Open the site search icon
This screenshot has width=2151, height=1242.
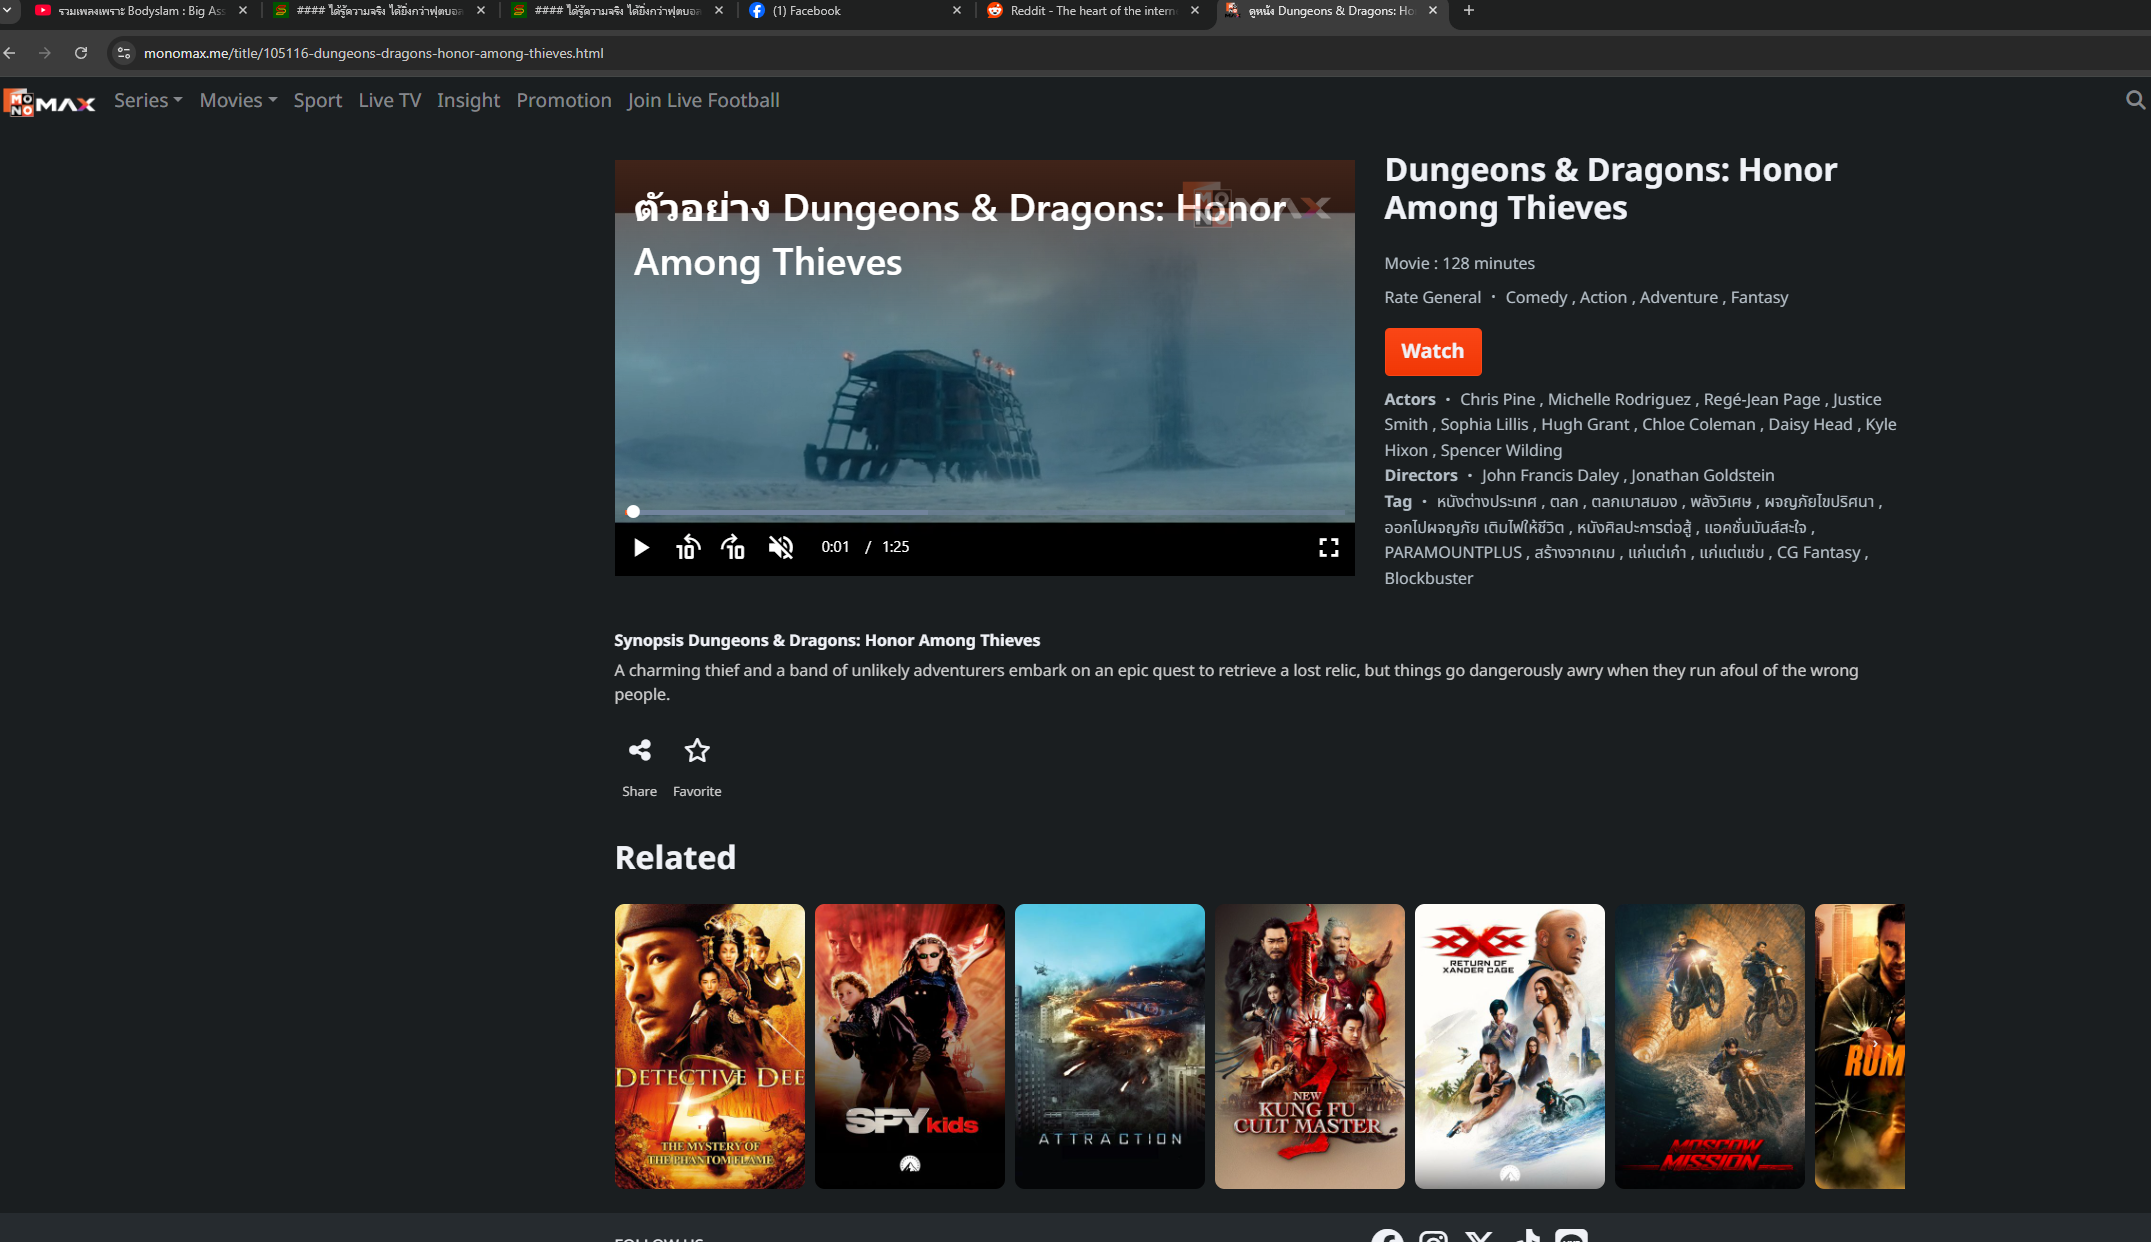point(2135,100)
